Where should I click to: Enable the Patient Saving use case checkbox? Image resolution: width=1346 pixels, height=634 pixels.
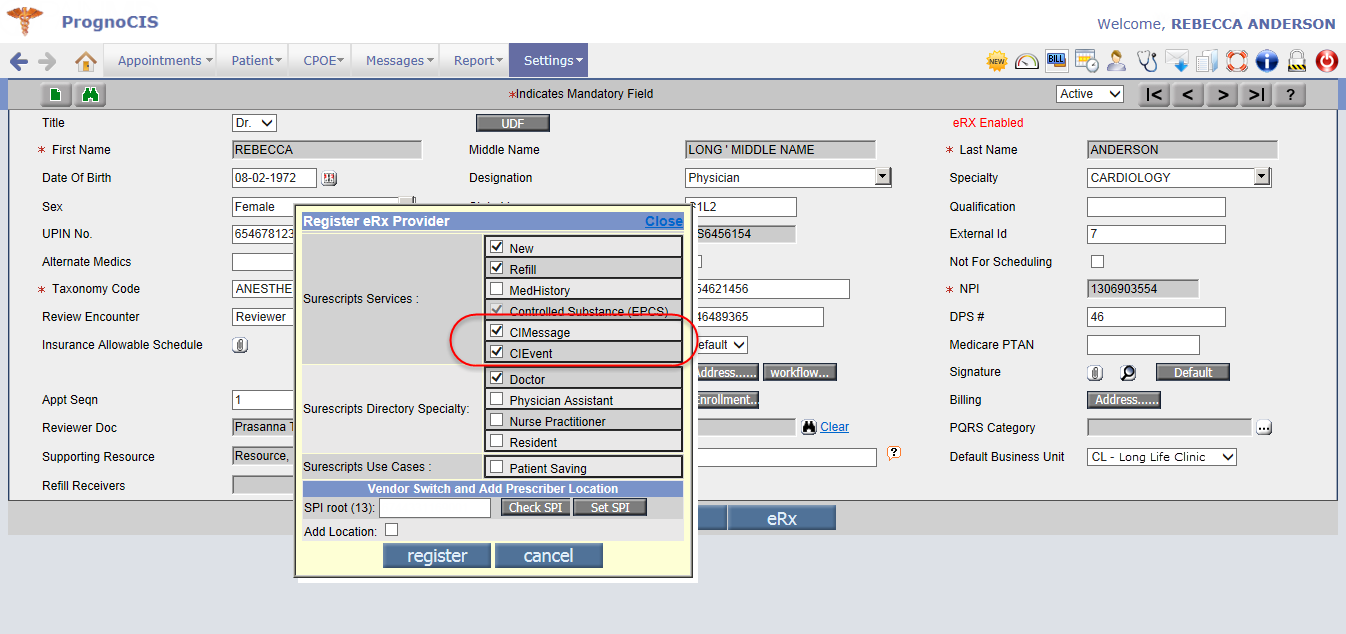tap(496, 465)
